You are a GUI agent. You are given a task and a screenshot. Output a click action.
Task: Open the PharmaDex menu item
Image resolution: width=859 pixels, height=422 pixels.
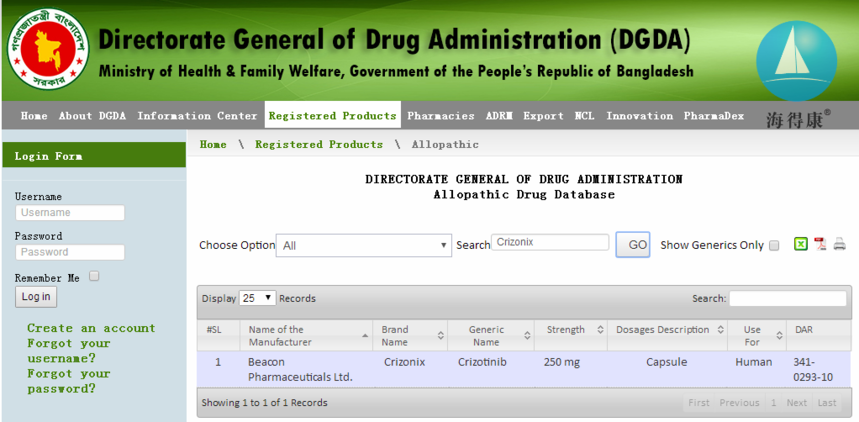[x=714, y=116]
